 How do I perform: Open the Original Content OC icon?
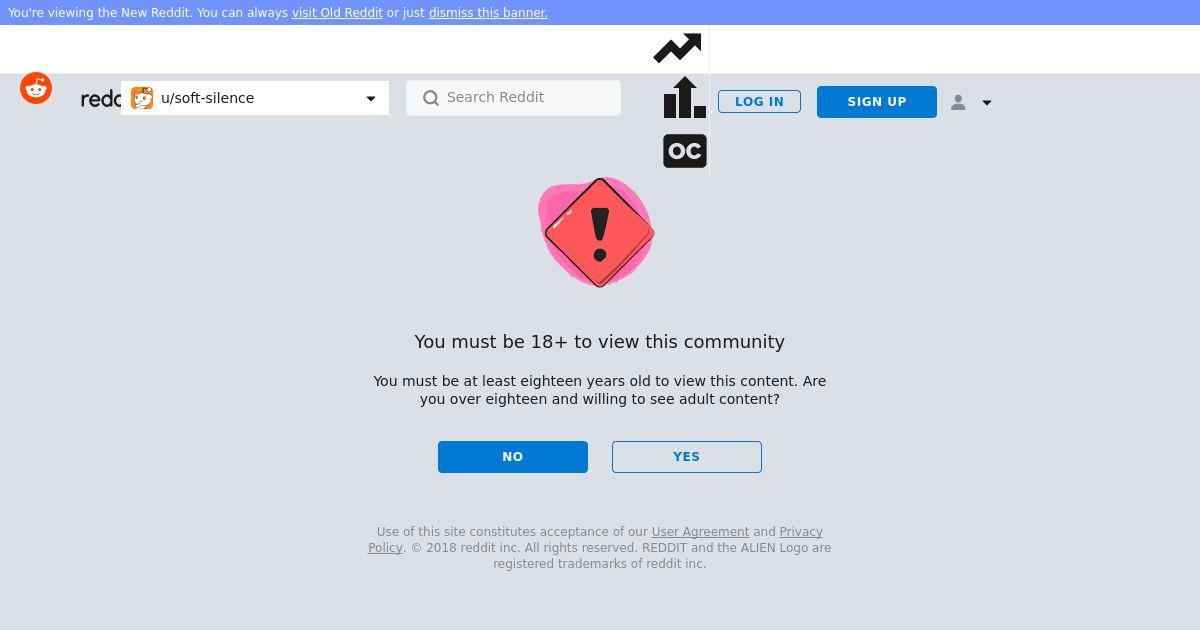(x=685, y=151)
